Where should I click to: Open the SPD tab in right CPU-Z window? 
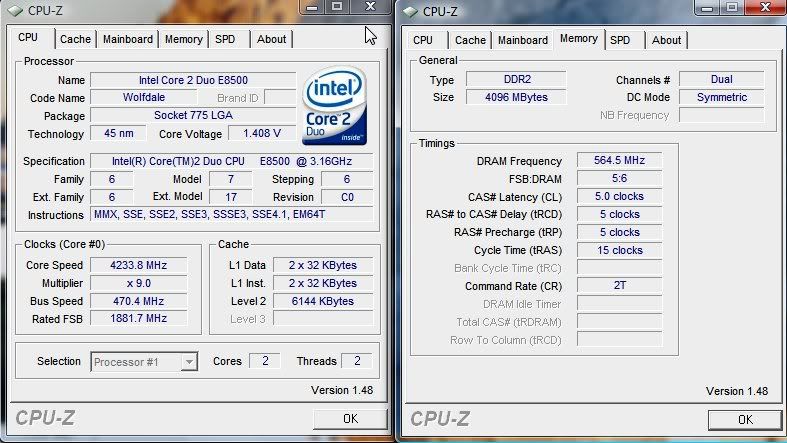[620, 40]
